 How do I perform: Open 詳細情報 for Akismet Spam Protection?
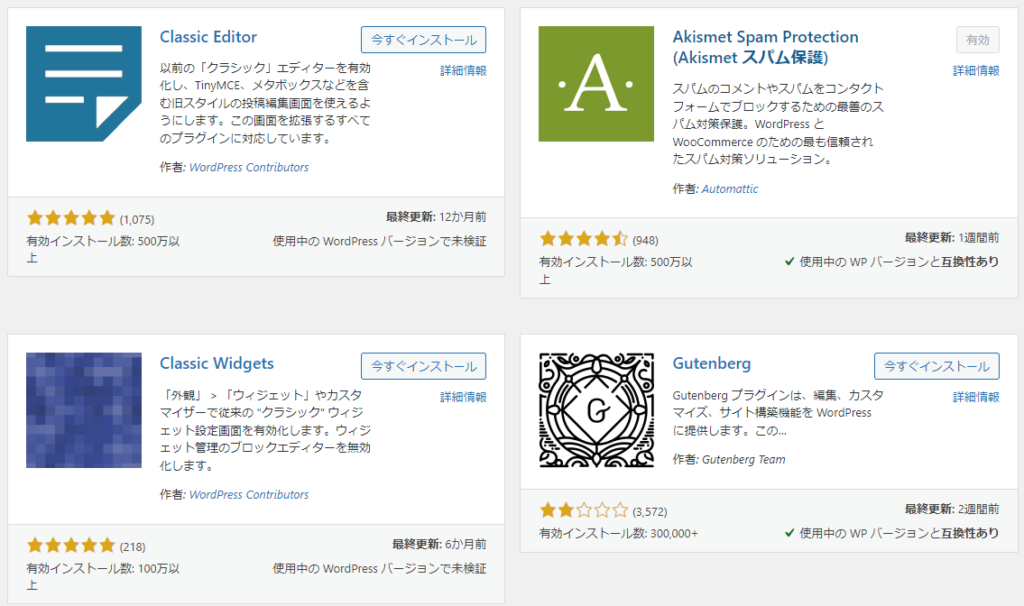976,71
